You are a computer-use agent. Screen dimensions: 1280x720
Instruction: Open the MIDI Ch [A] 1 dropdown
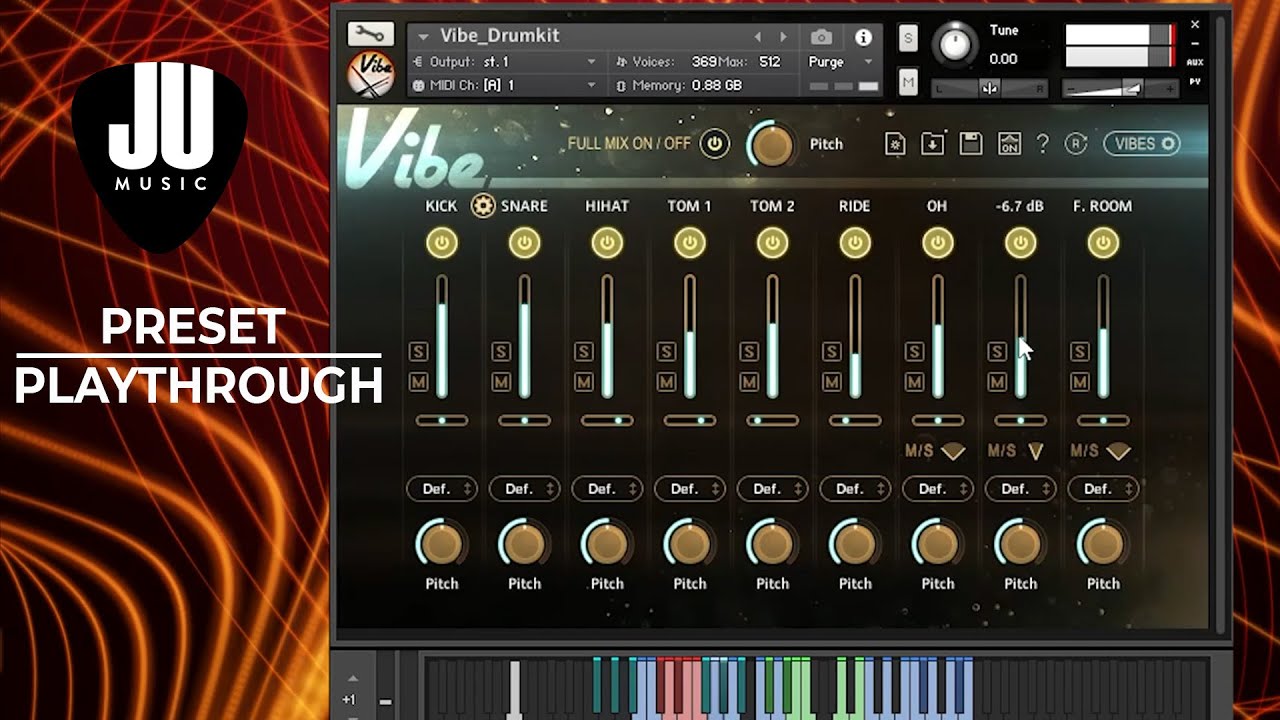(x=505, y=86)
